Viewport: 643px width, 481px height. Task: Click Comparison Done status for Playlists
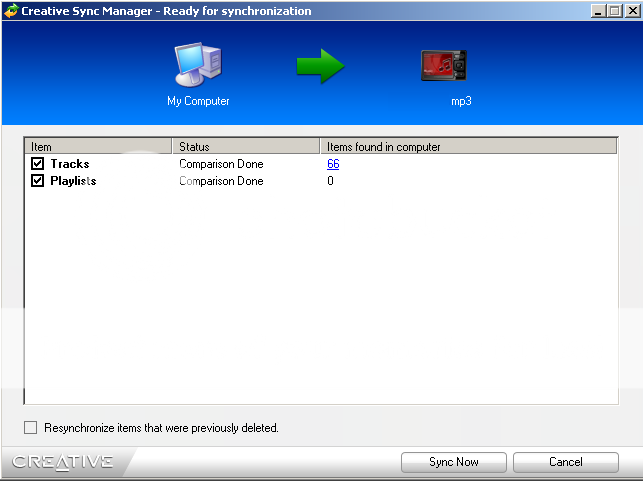pyautogui.click(x=221, y=181)
